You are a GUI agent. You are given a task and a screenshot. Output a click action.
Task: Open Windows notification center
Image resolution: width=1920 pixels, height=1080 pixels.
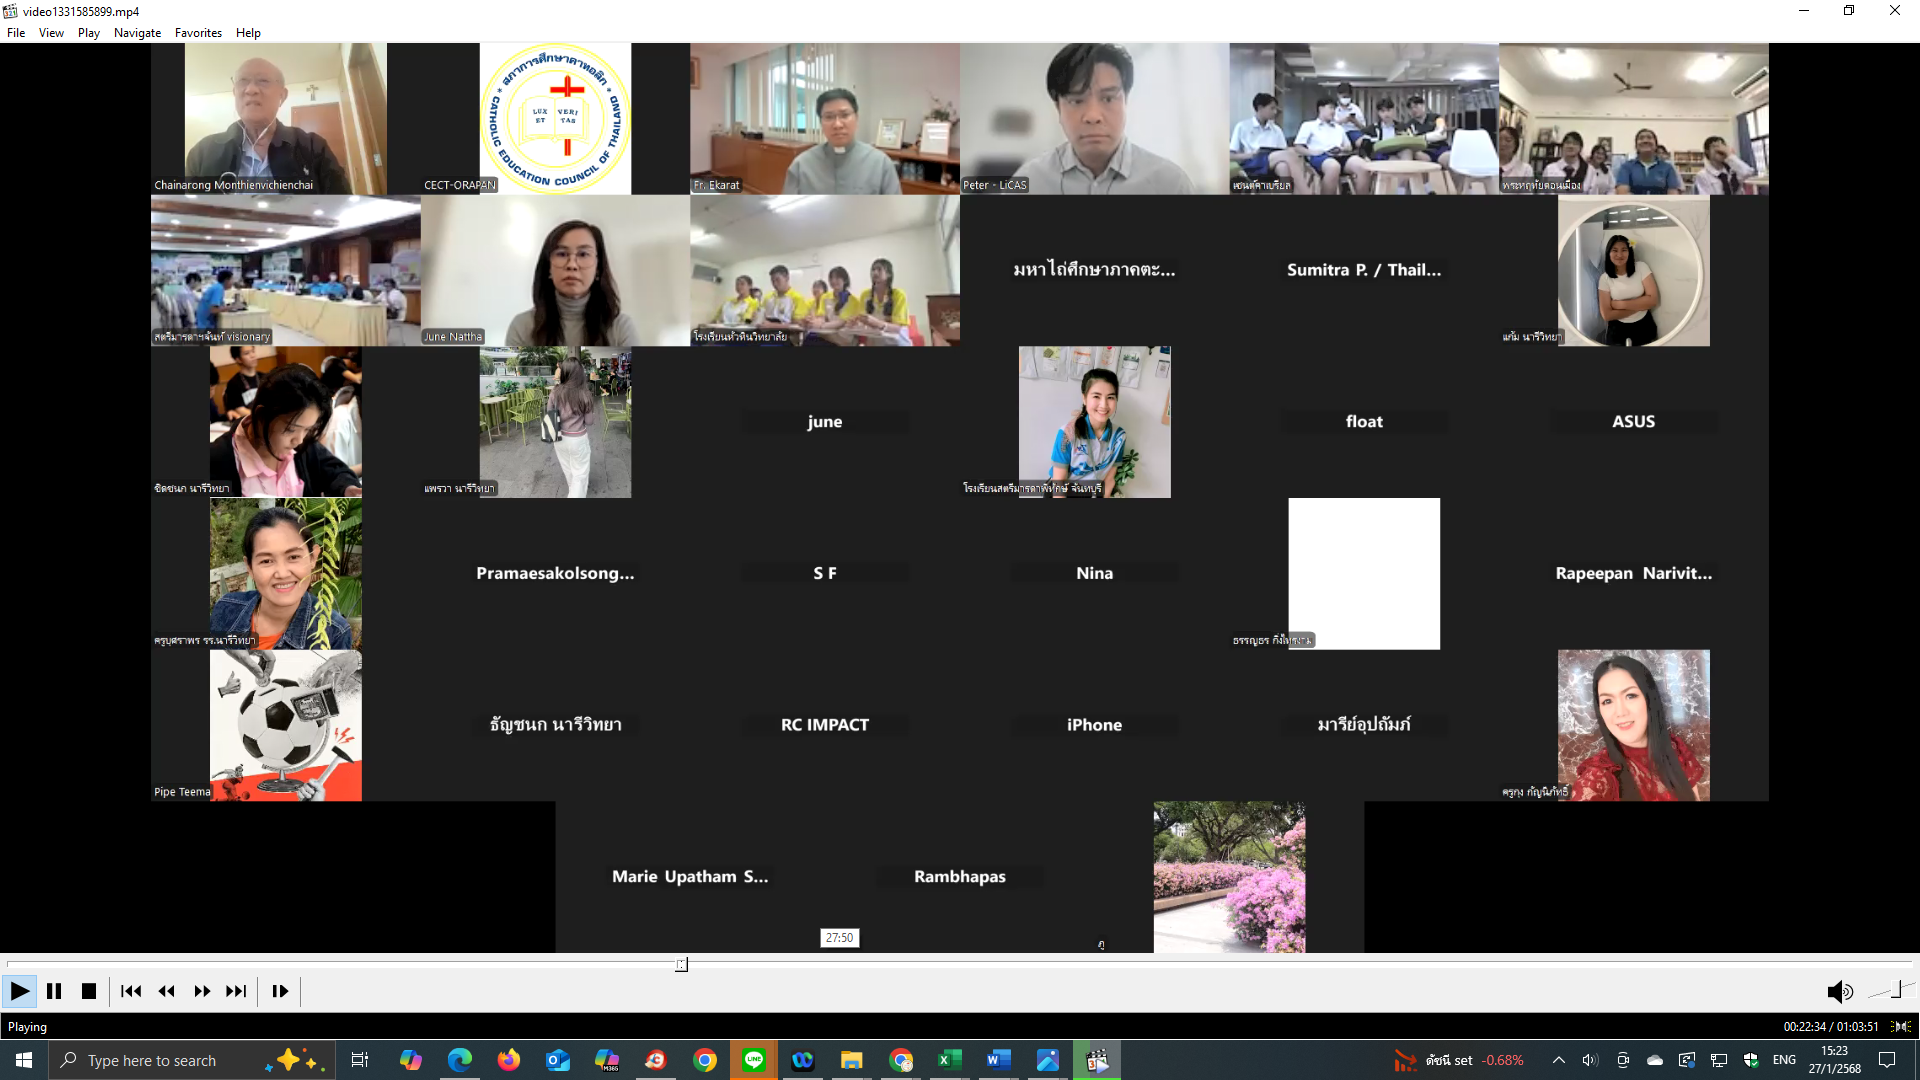(x=1887, y=1060)
